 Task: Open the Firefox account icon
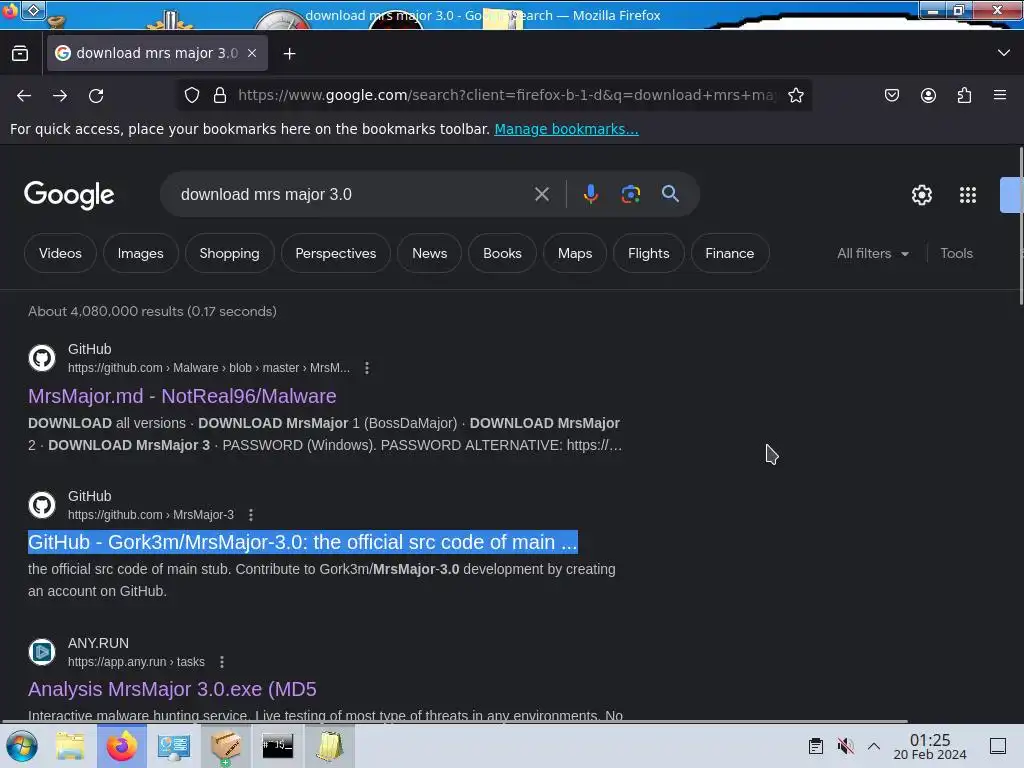928,95
